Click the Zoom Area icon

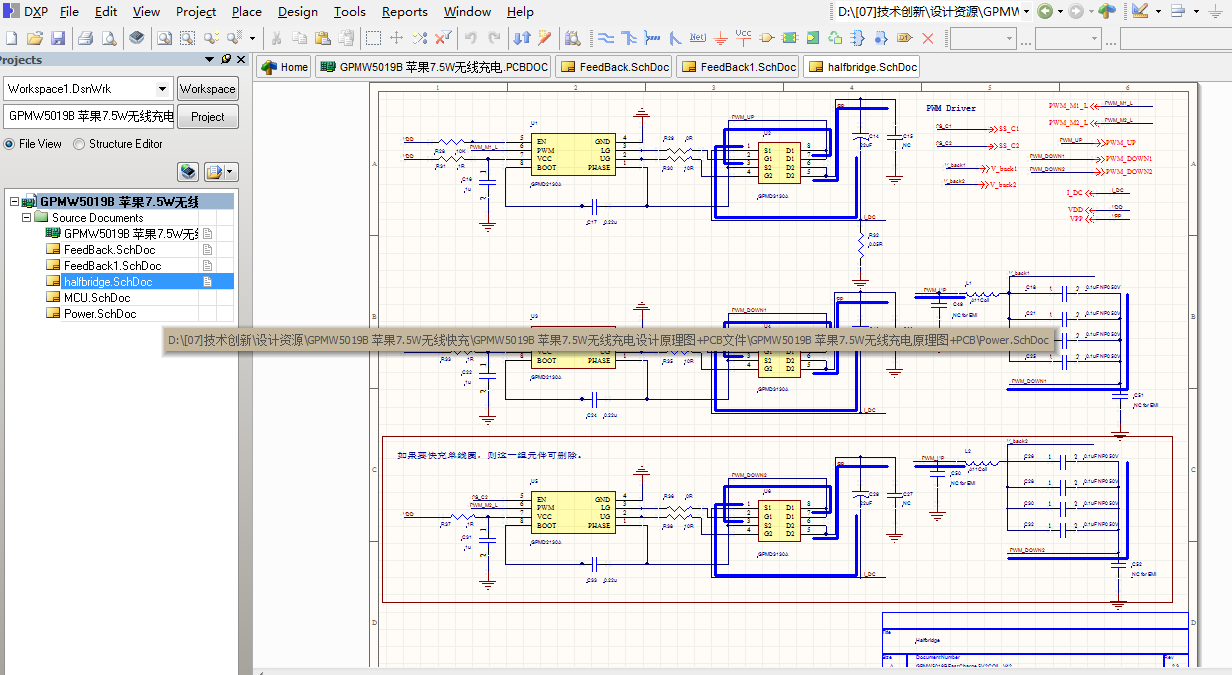point(188,38)
